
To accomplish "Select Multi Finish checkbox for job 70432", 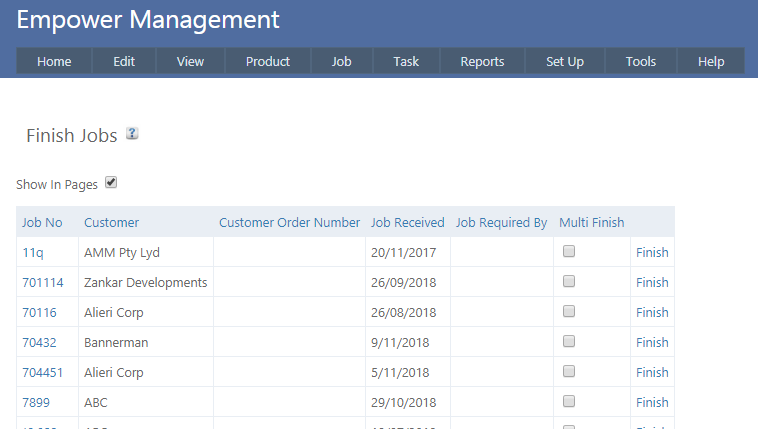I will coord(569,342).
